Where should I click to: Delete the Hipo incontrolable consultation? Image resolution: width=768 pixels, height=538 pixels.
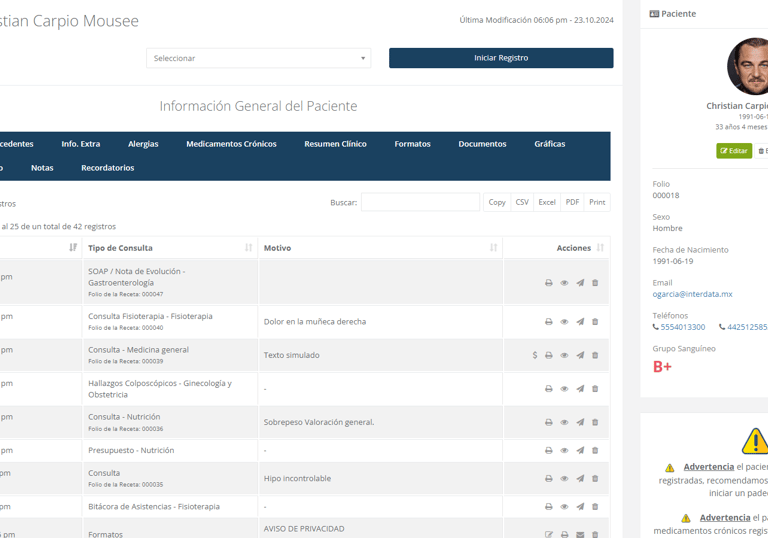595,479
